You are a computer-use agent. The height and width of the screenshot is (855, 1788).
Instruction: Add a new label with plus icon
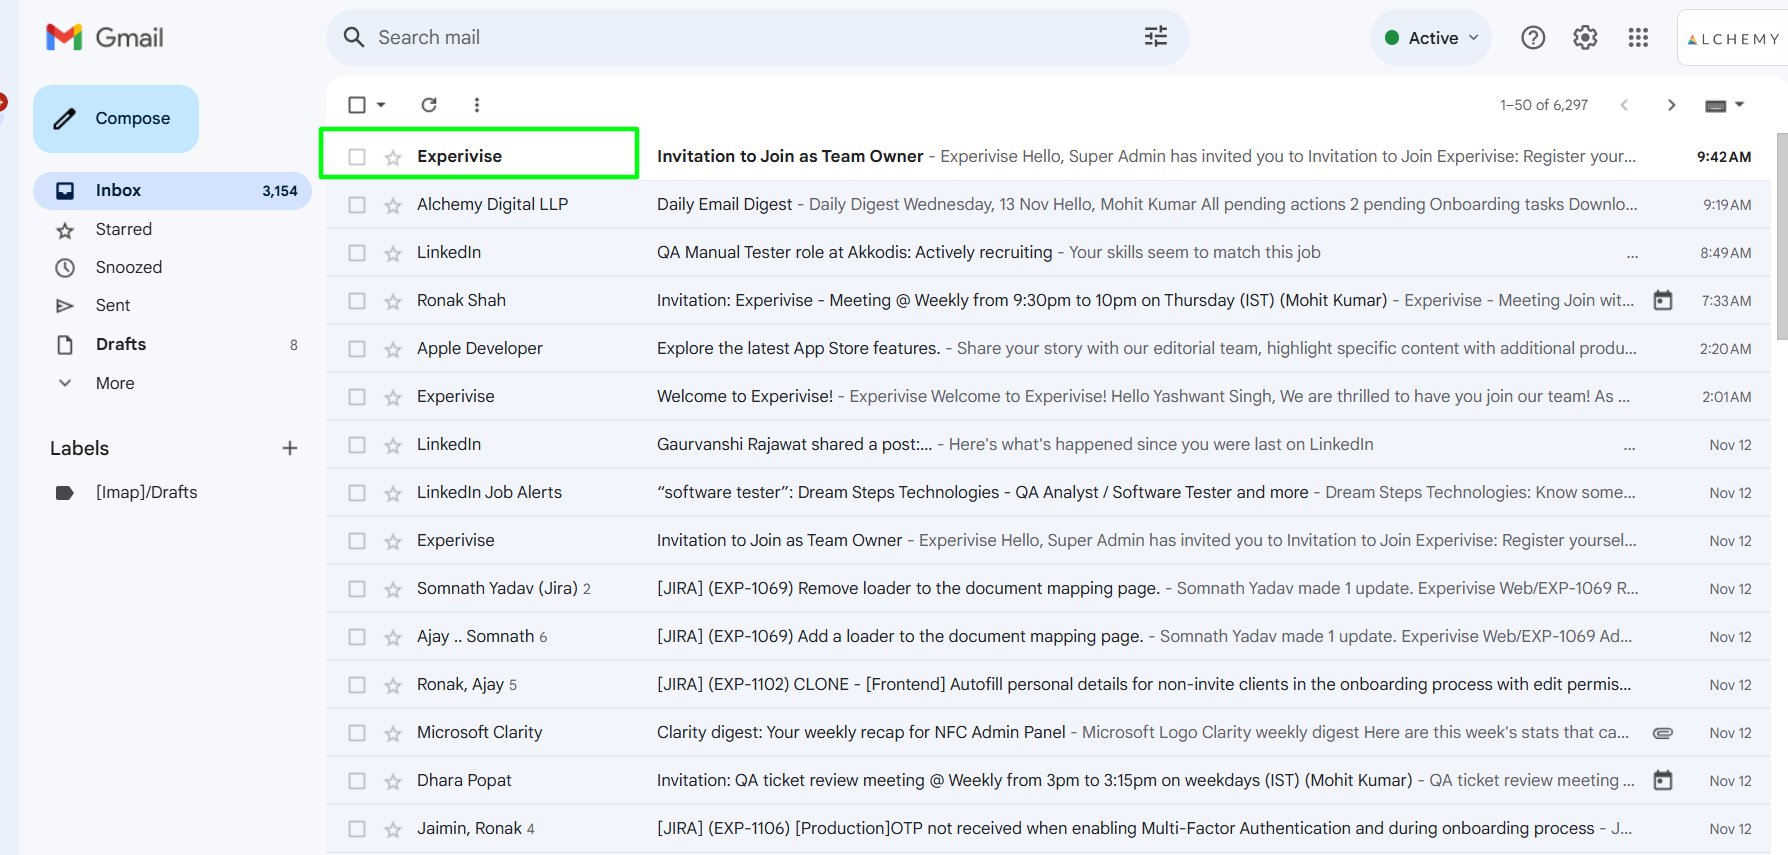coord(290,448)
